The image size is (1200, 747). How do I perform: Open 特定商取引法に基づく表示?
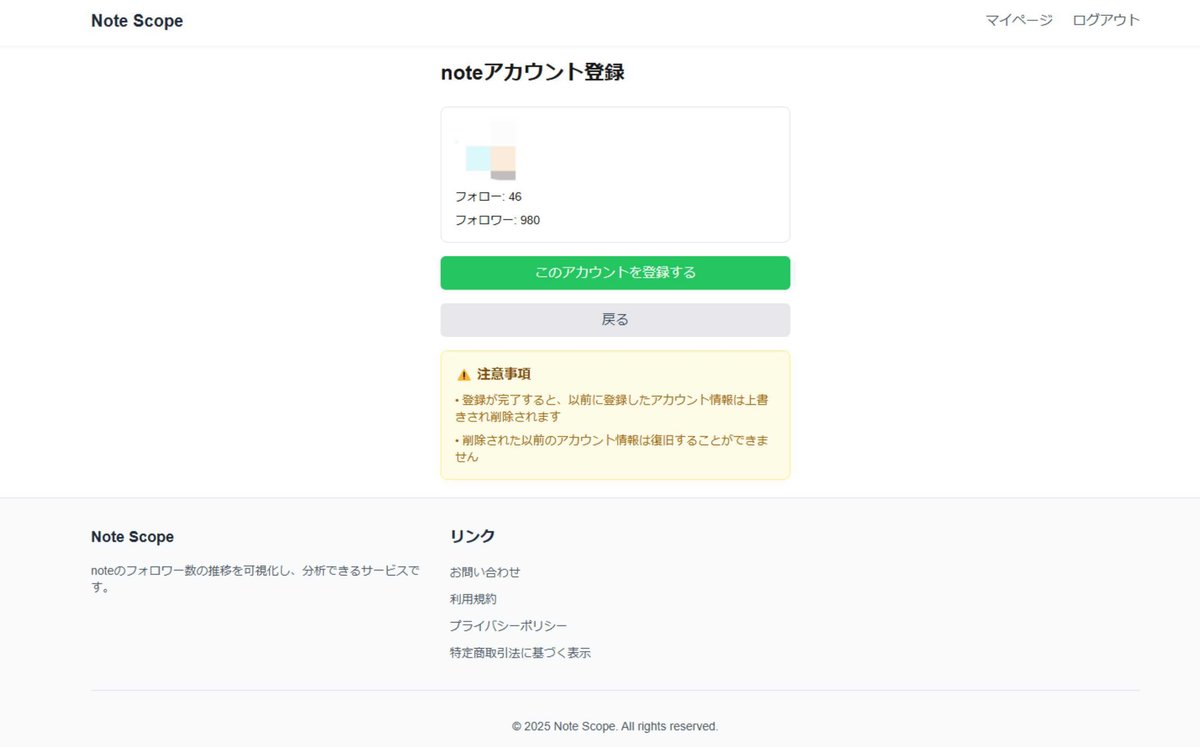[520, 651]
